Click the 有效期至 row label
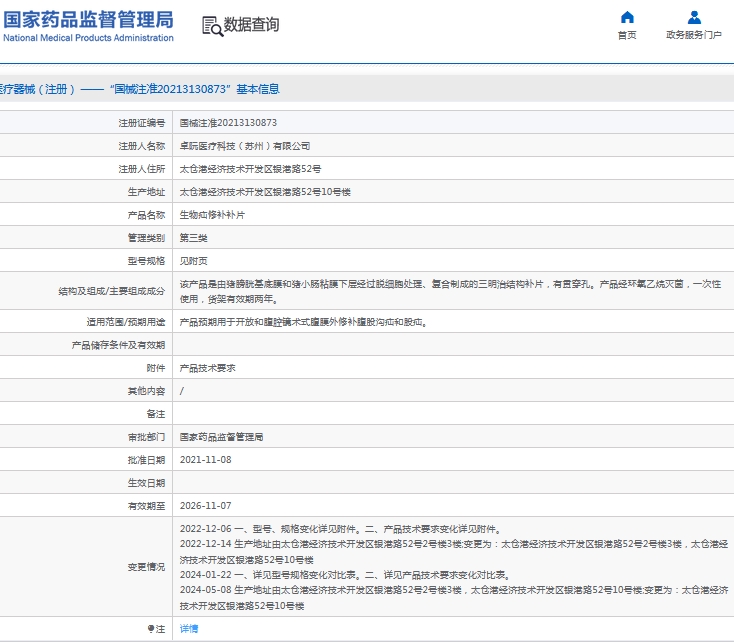Screen dimensions: 734x643 (x=147, y=506)
